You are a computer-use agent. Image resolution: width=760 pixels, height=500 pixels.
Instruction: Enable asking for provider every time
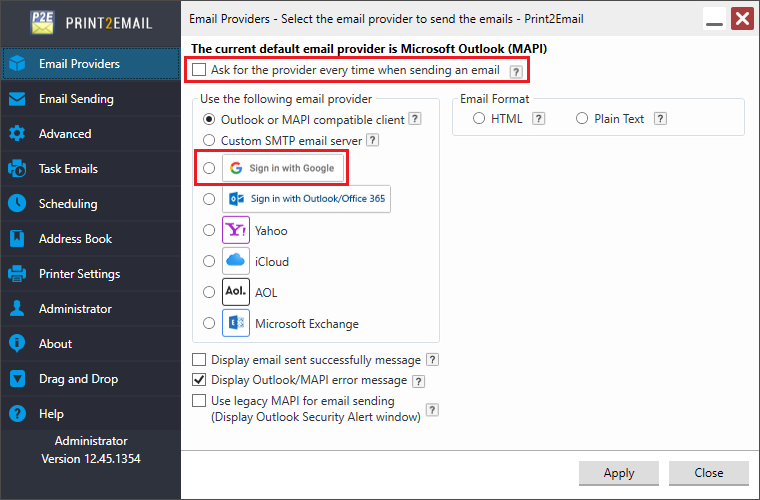click(199, 70)
